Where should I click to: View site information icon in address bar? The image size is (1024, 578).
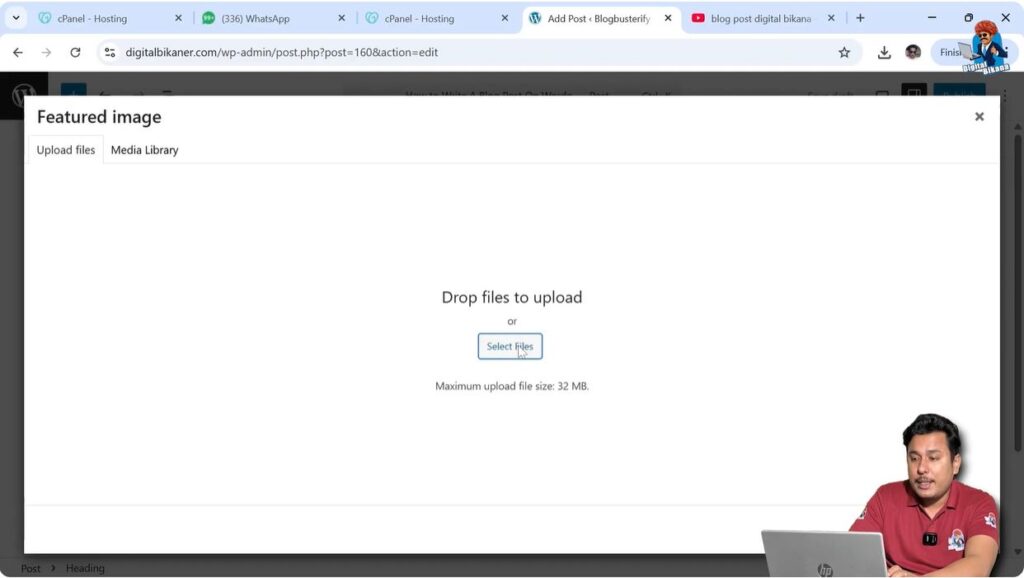point(108,52)
